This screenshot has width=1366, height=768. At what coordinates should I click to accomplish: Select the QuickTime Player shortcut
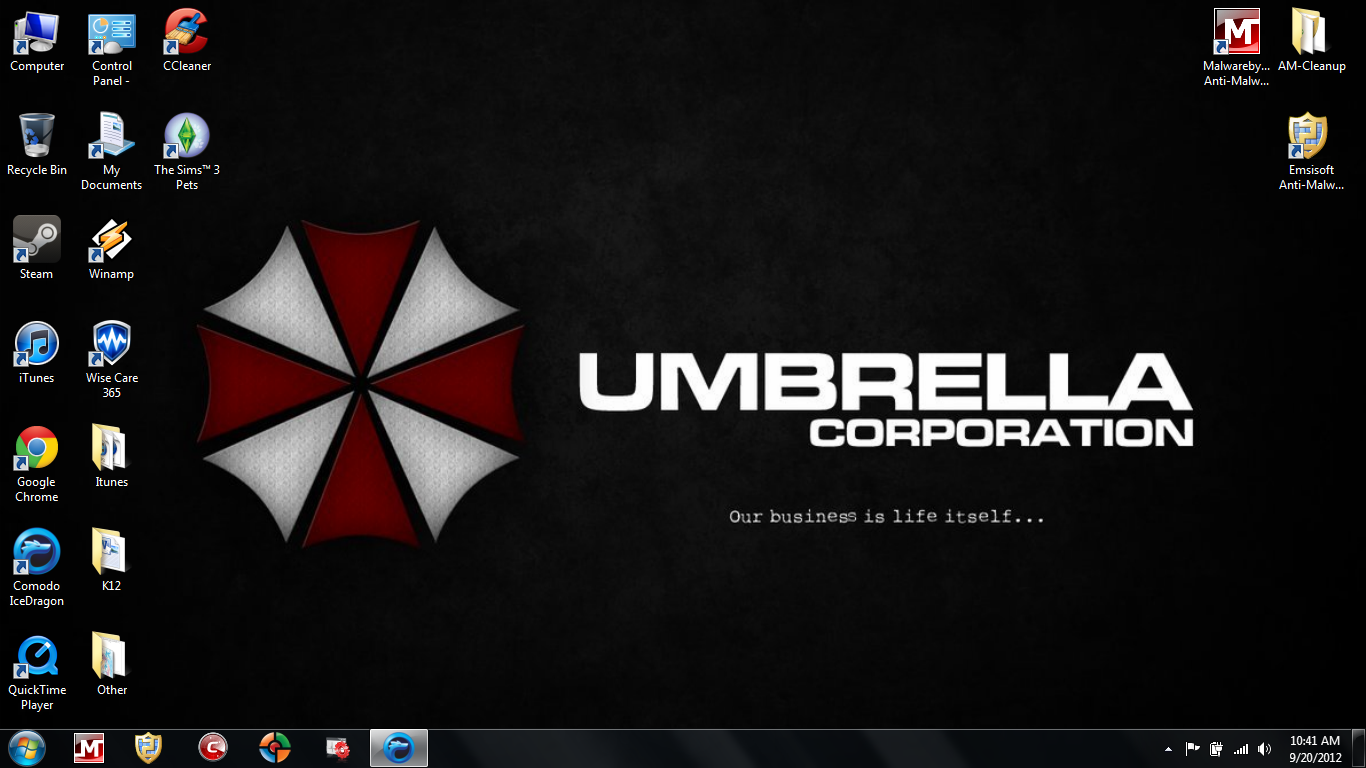(x=37, y=673)
